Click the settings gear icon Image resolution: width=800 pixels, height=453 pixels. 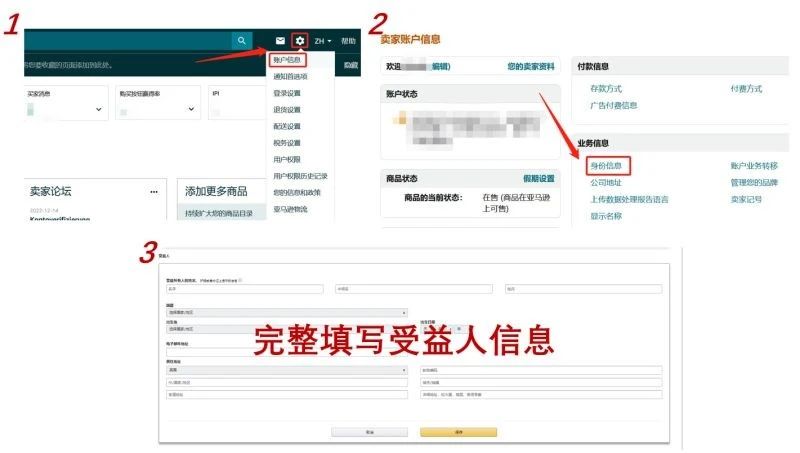300,41
